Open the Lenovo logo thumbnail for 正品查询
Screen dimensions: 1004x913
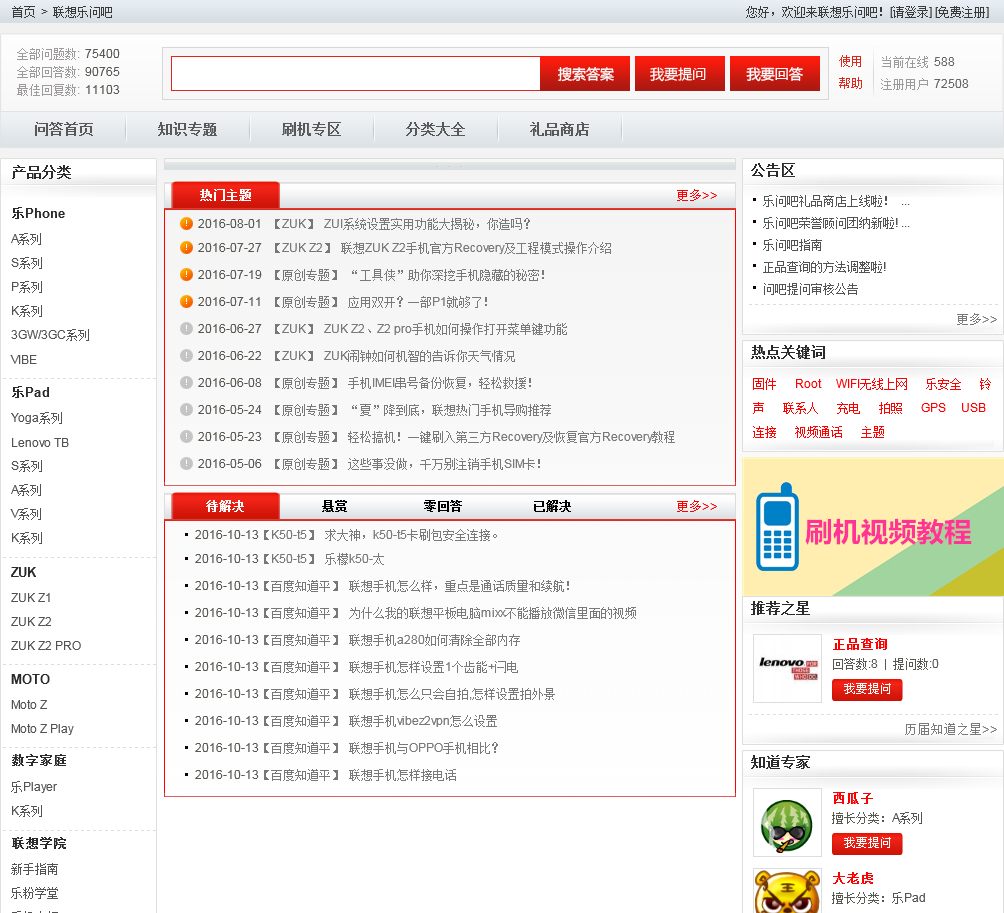coord(788,668)
